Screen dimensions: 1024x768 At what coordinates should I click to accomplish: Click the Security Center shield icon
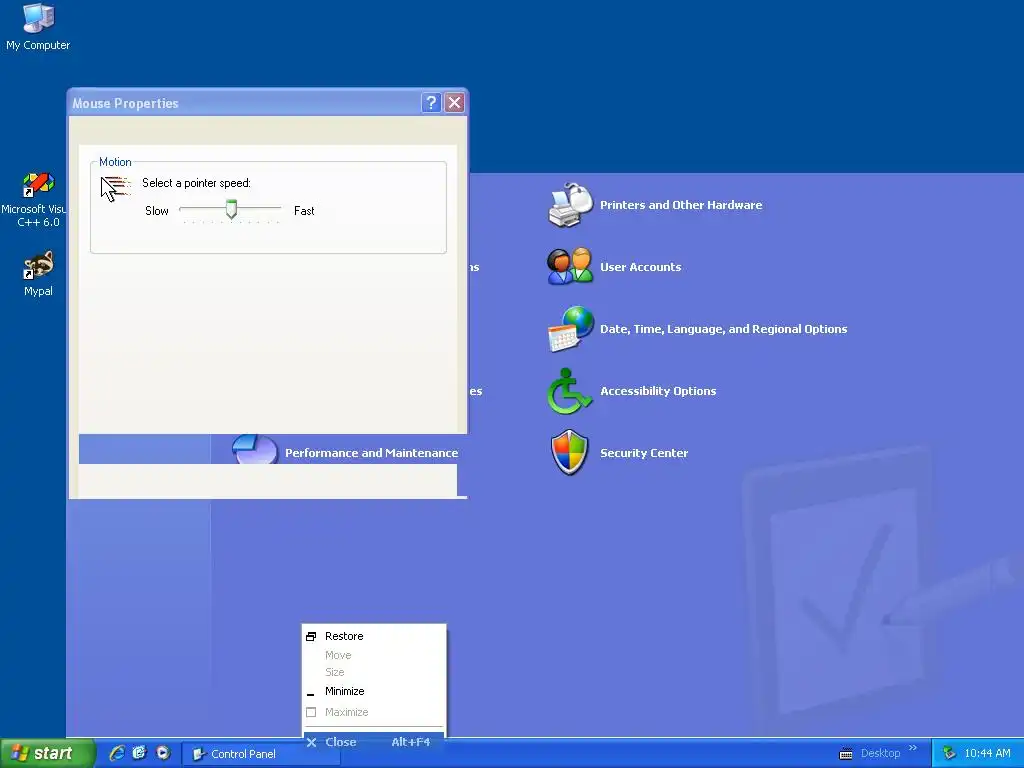tap(569, 453)
